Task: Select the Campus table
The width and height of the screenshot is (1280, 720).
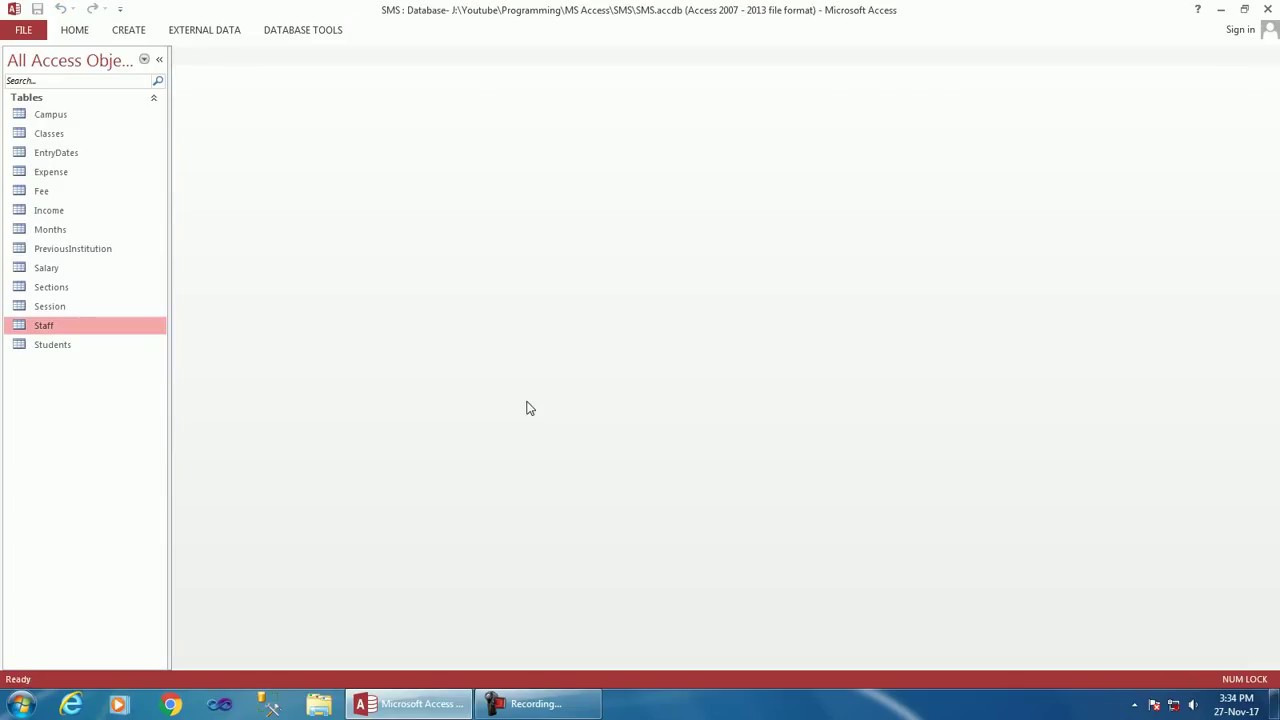Action: point(85,114)
